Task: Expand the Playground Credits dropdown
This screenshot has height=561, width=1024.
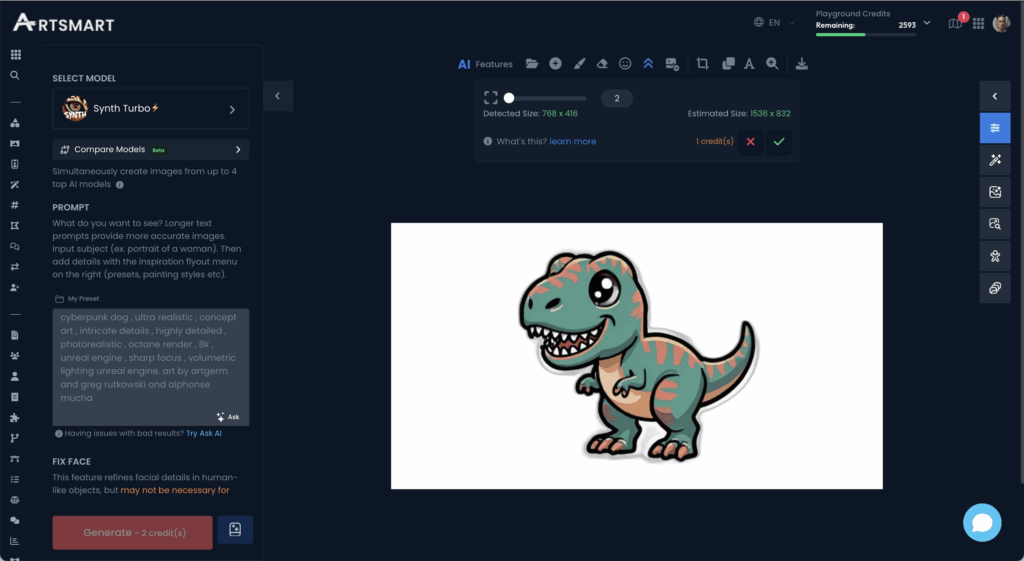Action: pyautogui.click(x=927, y=22)
